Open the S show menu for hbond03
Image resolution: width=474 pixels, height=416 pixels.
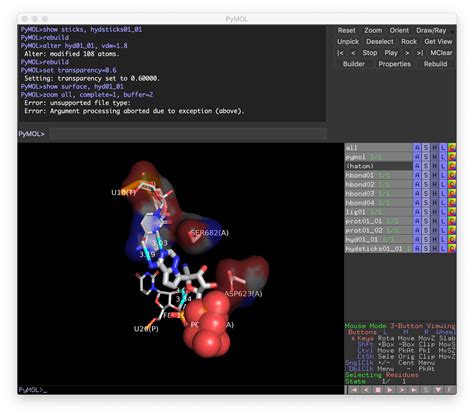pos(426,194)
